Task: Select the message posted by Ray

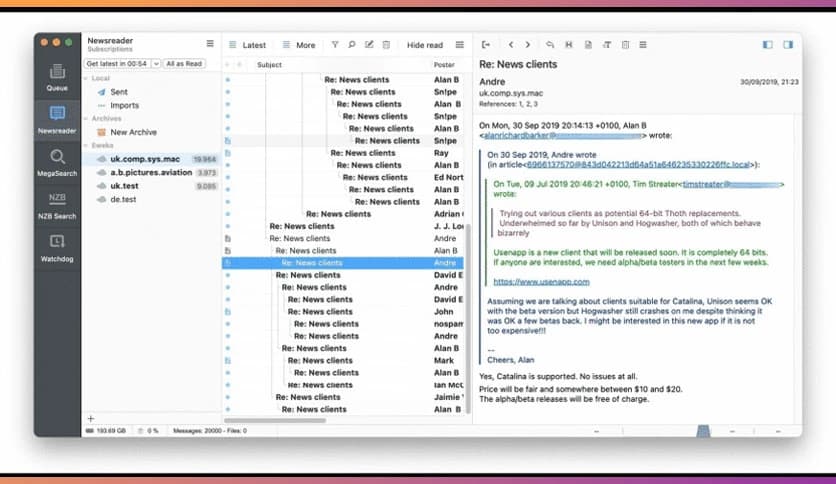Action: [343, 153]
